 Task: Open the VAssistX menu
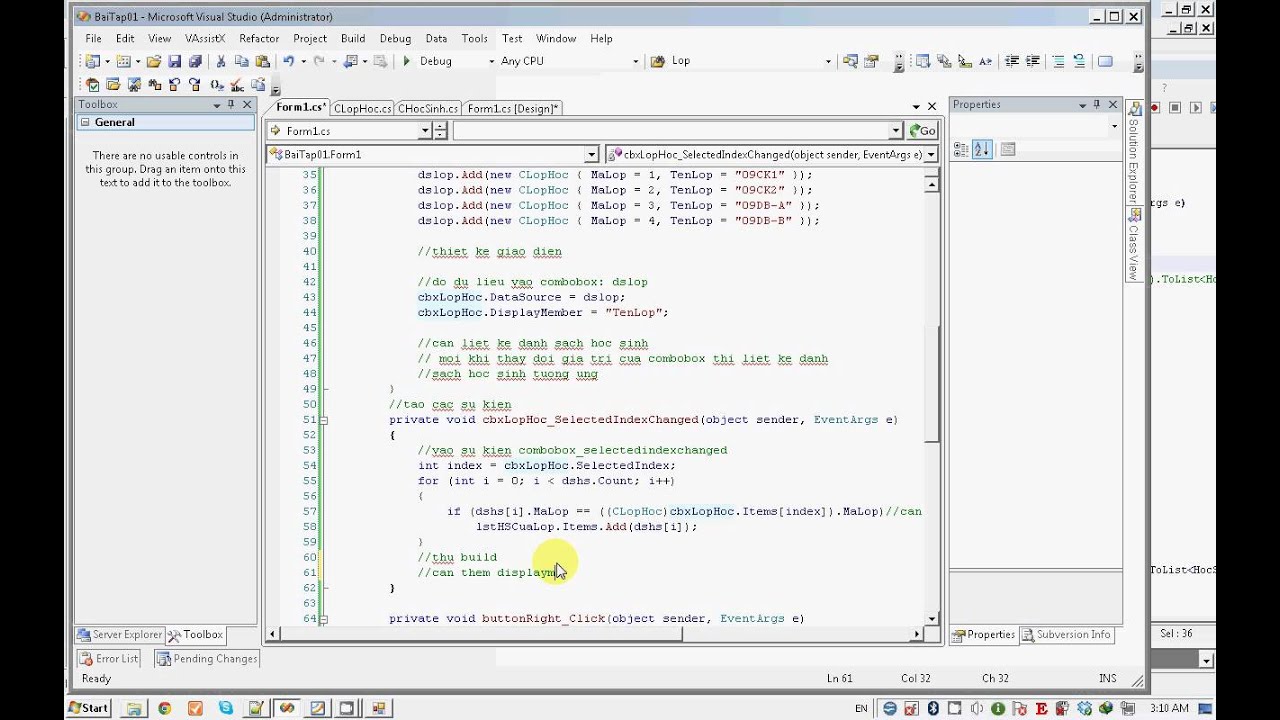(205, 38)
